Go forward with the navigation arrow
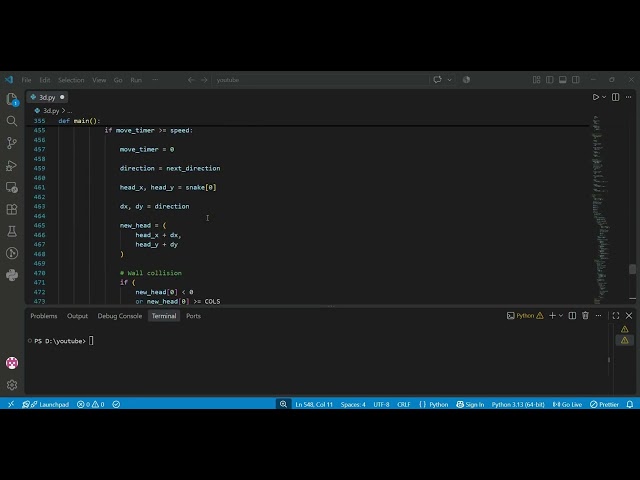Screen dimensions: 640x480 [x=204, y=80]
